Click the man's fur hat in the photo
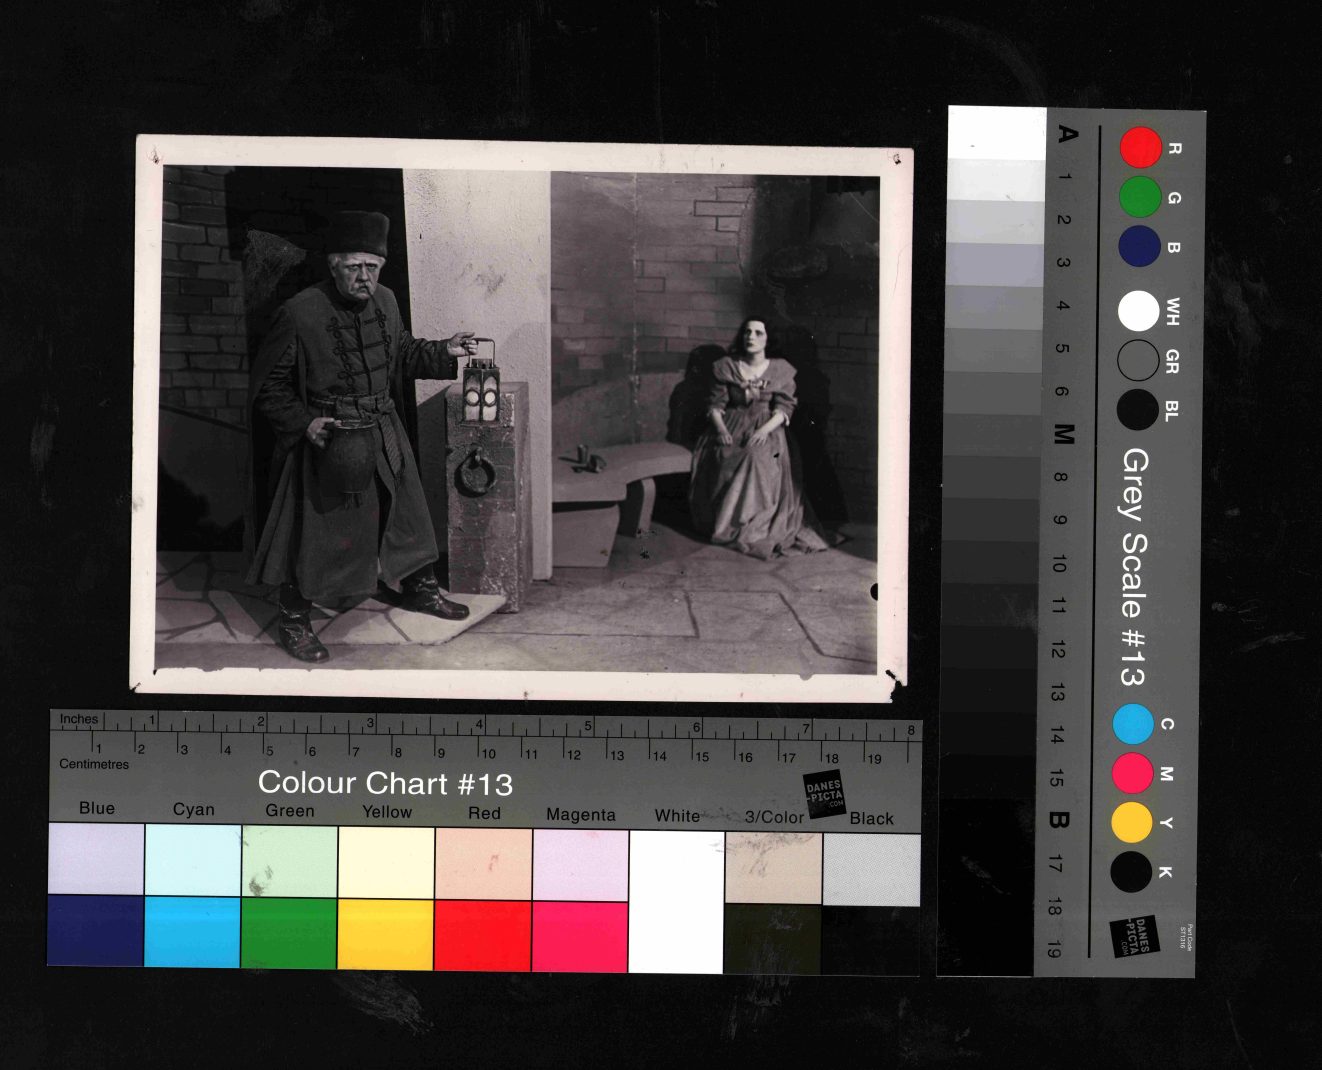This screenshot has width=1322, height=1070. 357,233
